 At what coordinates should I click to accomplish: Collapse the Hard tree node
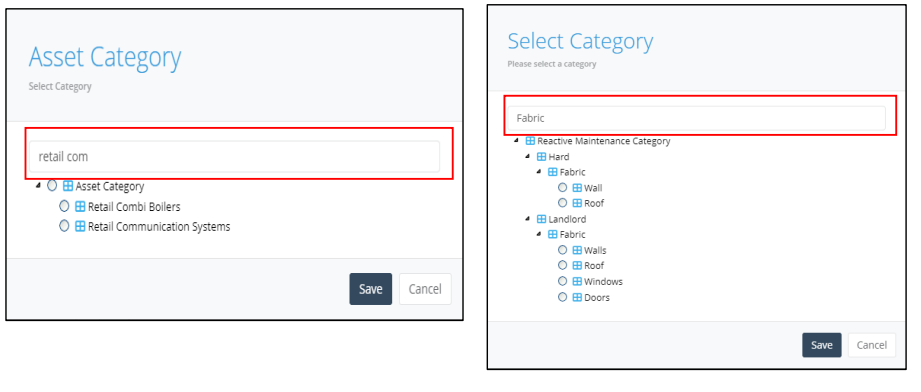coord(527,156)
